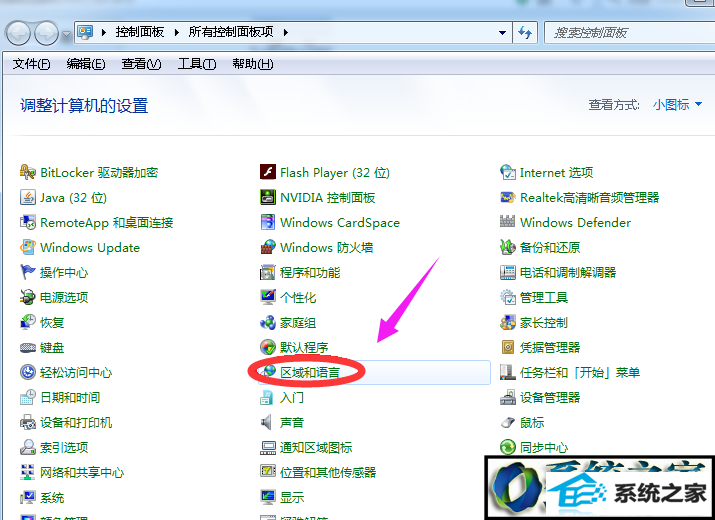Open the 编辑(E) menu
This screenshot has height=520, width=715.
click(86, 64)
